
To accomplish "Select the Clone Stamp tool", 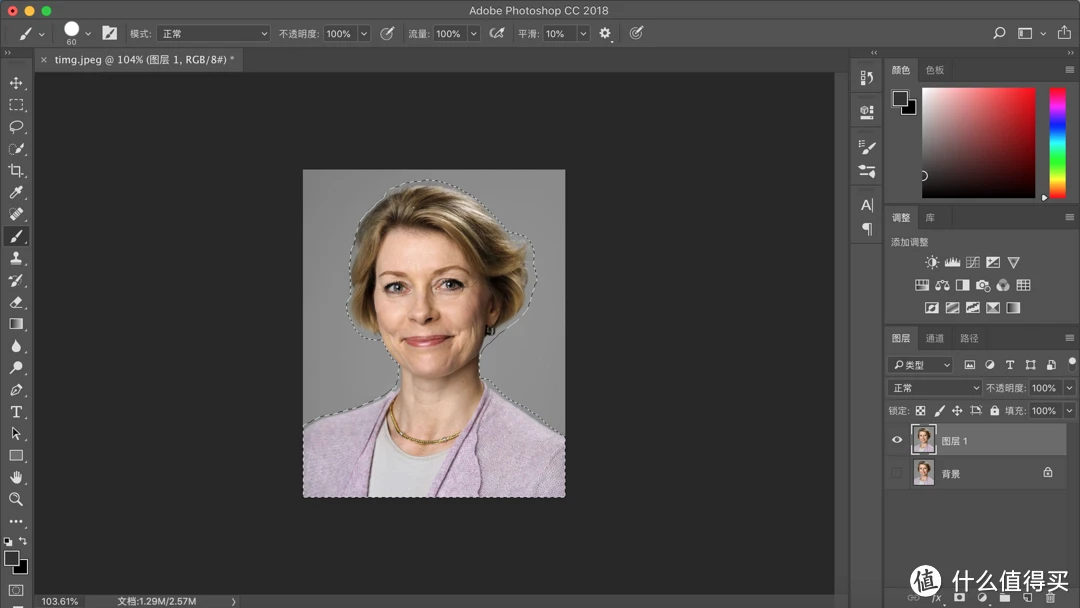I will pyautogui.click(x=16, y=258).
